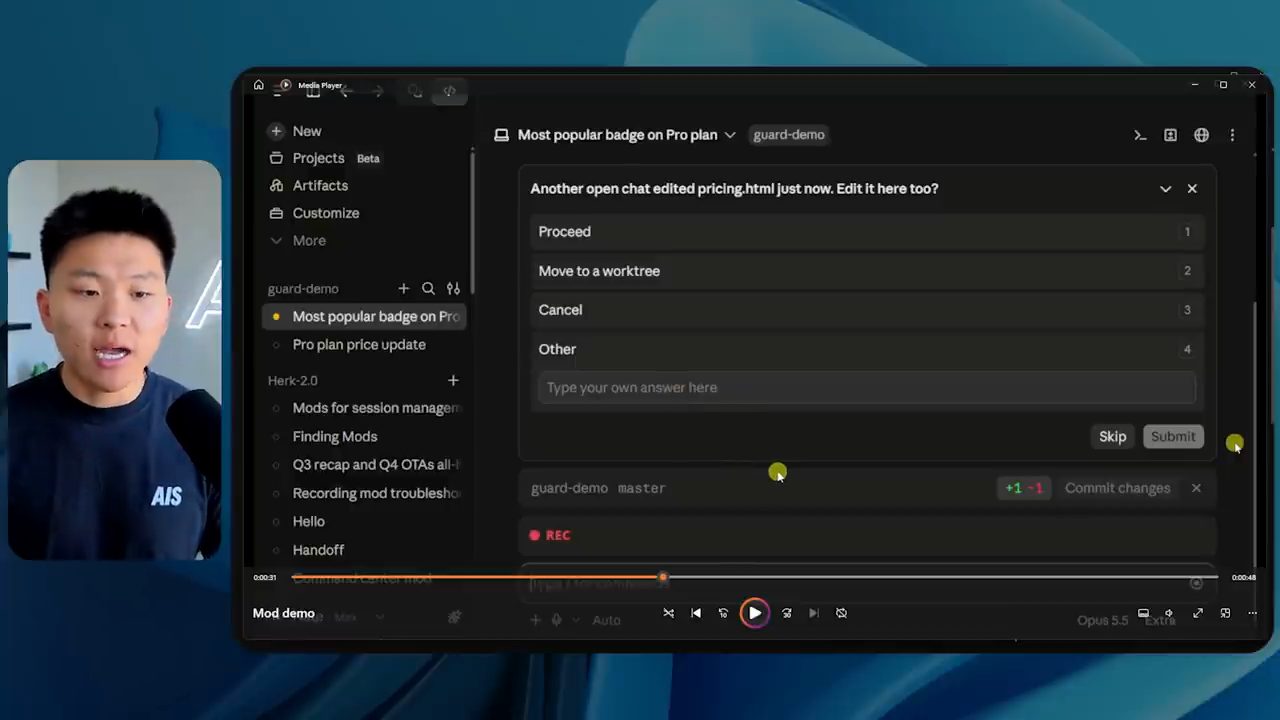
Task: Open the globe browser preview icon
Action: click(1201, 135)
